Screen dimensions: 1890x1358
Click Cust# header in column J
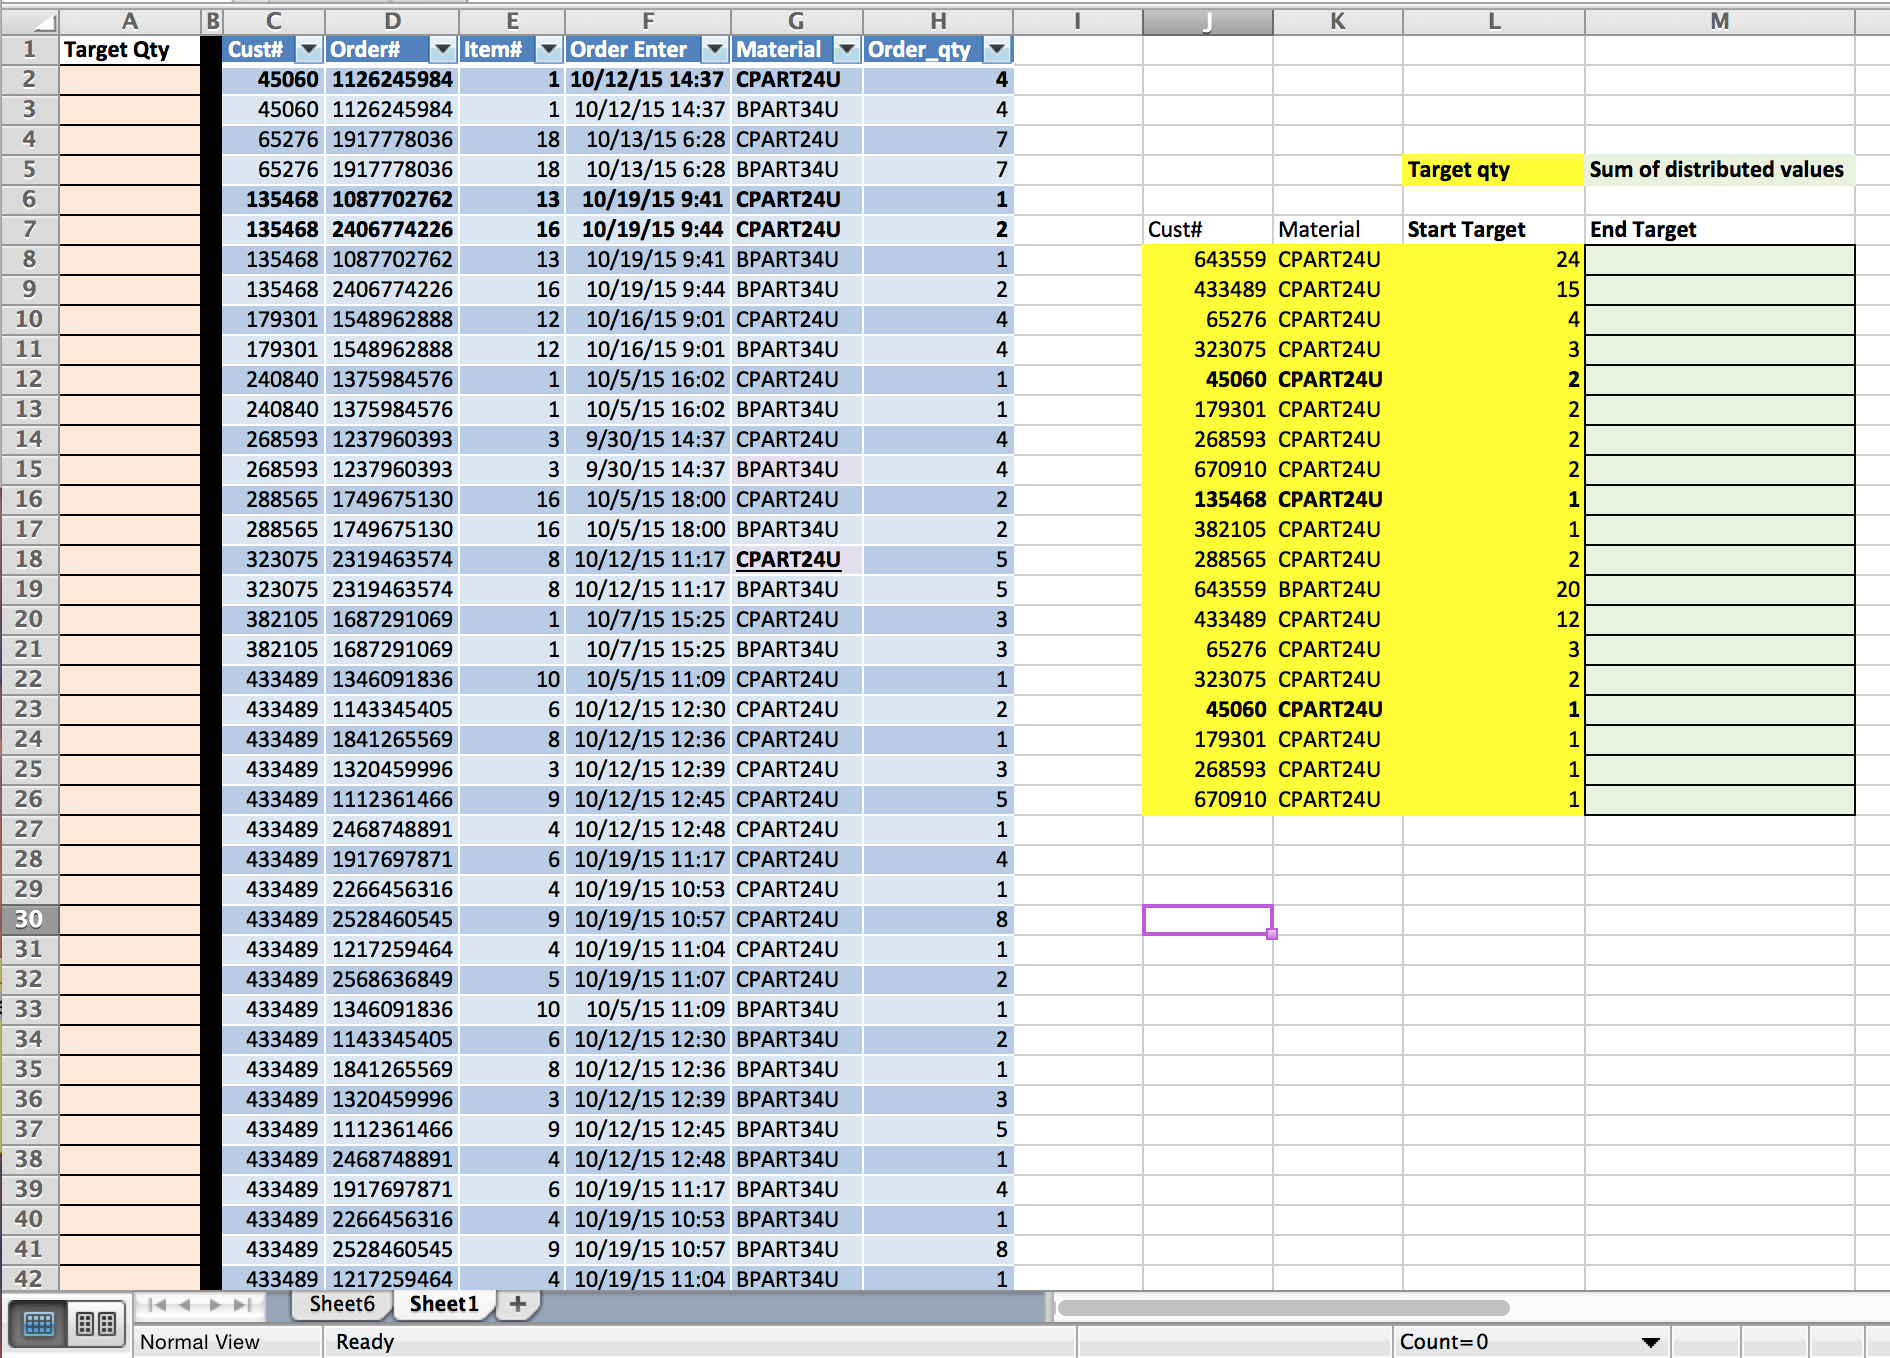[1208, 230]
